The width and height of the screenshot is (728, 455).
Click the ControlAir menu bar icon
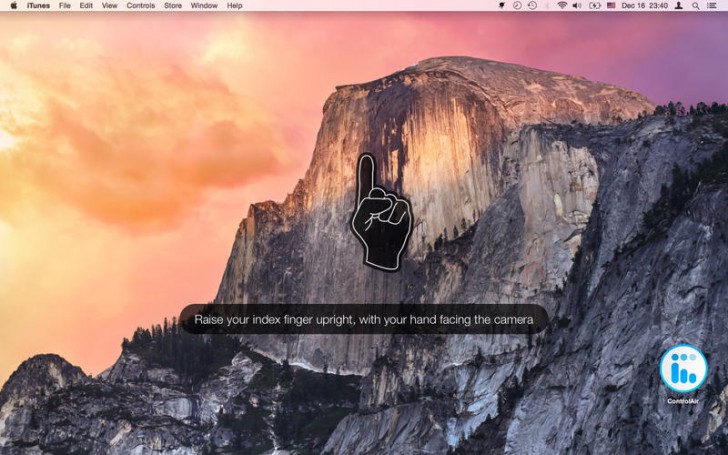click(x=501, y=6)
